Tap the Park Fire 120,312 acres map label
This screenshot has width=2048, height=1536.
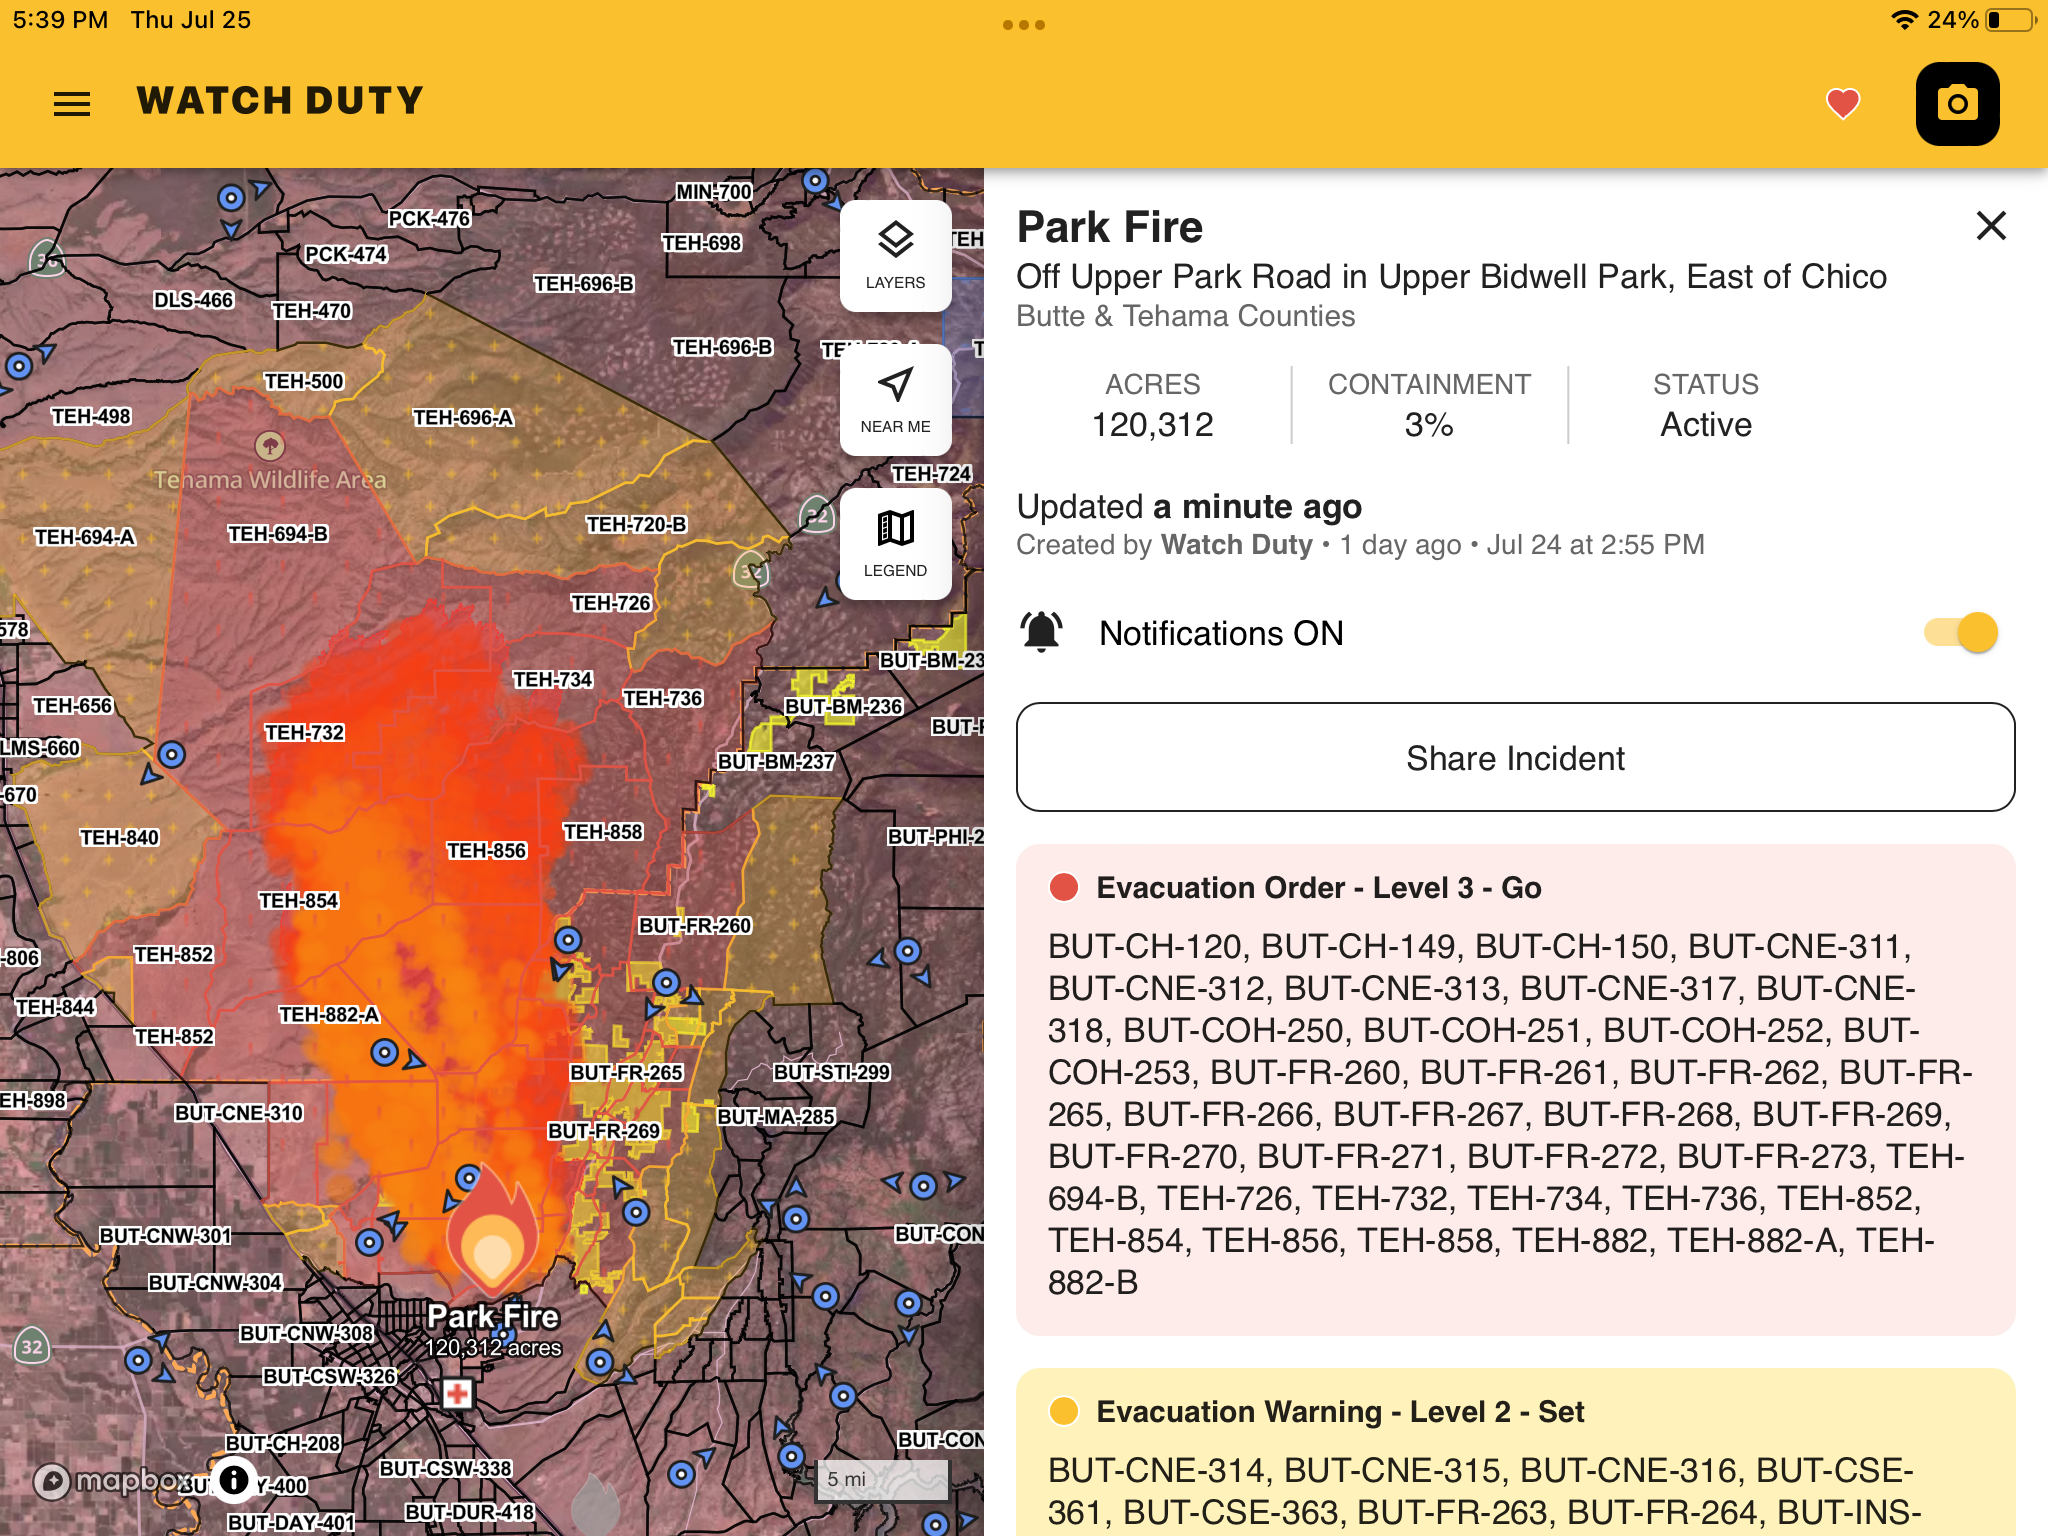click(x=493, y=1330)
